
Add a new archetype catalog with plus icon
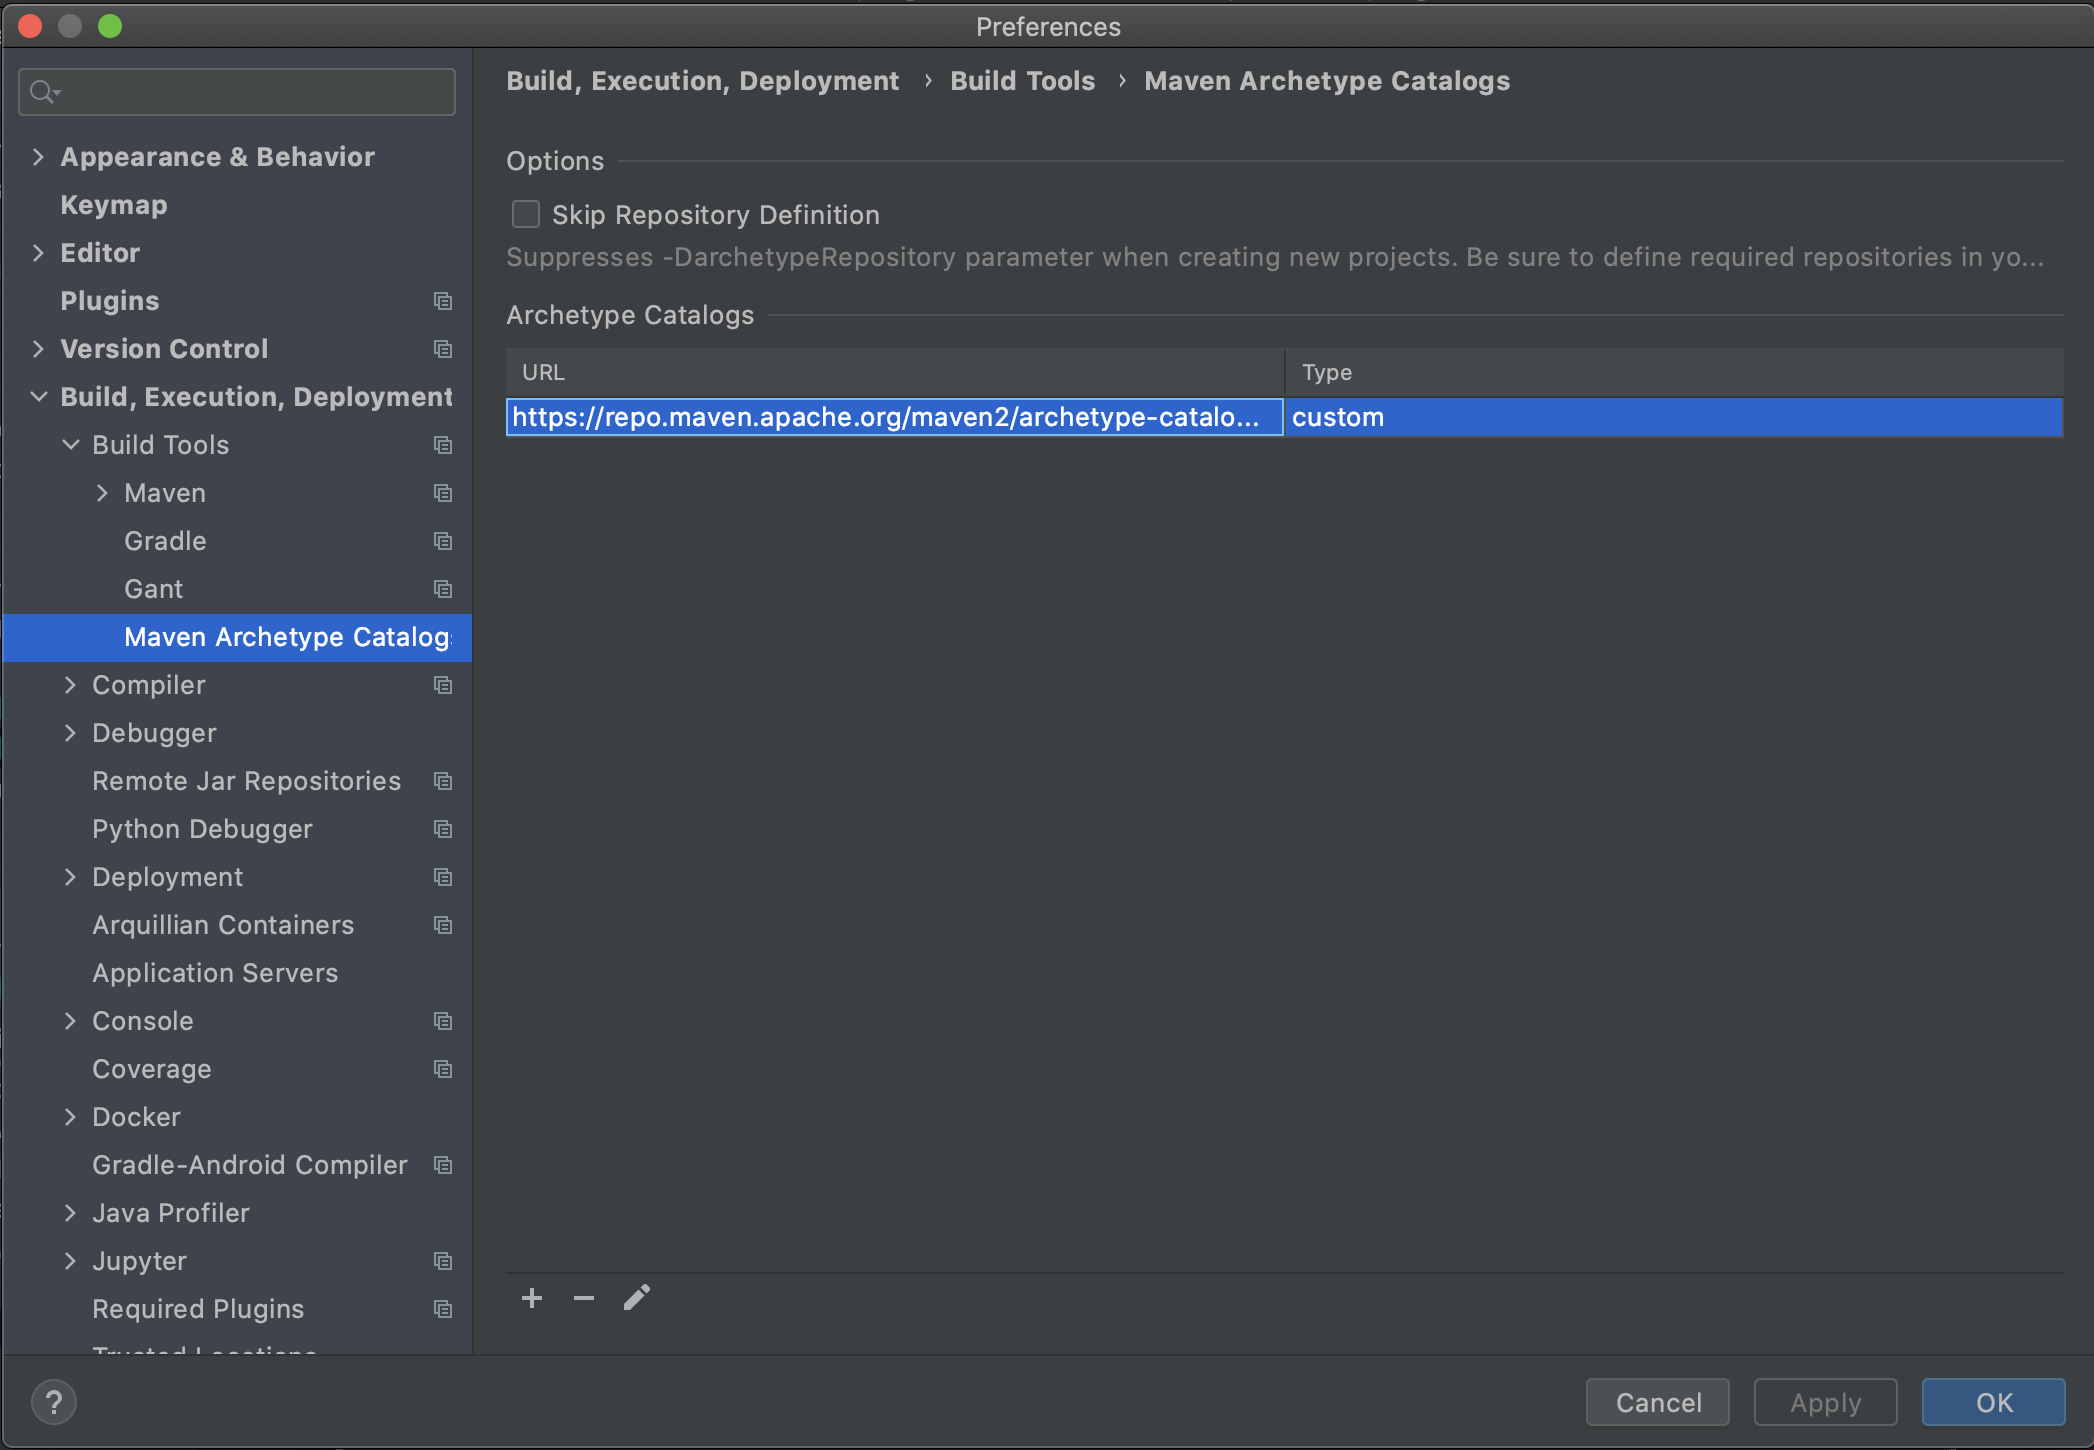click(x=532, y=1298)
